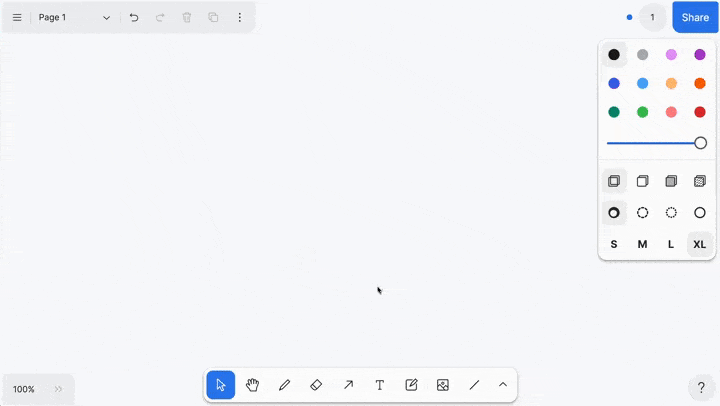Expand the minimap double-chevron toggle

pyautogui.click(x=58, y=389)
